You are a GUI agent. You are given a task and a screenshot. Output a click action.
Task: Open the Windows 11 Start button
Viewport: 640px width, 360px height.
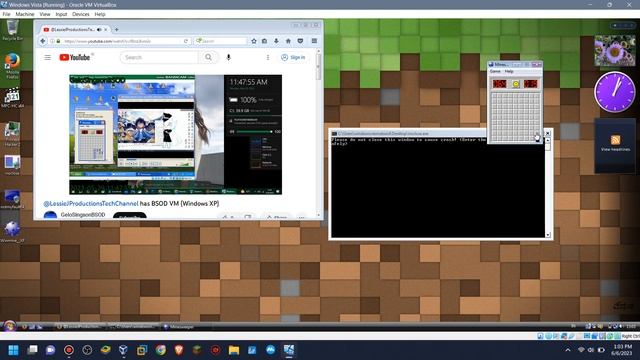point(13,350)
